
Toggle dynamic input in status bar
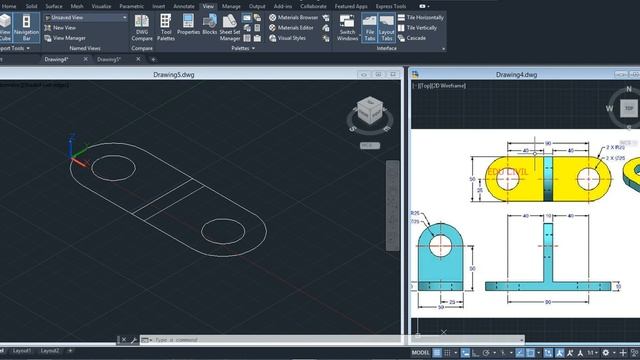click(465, 353)
